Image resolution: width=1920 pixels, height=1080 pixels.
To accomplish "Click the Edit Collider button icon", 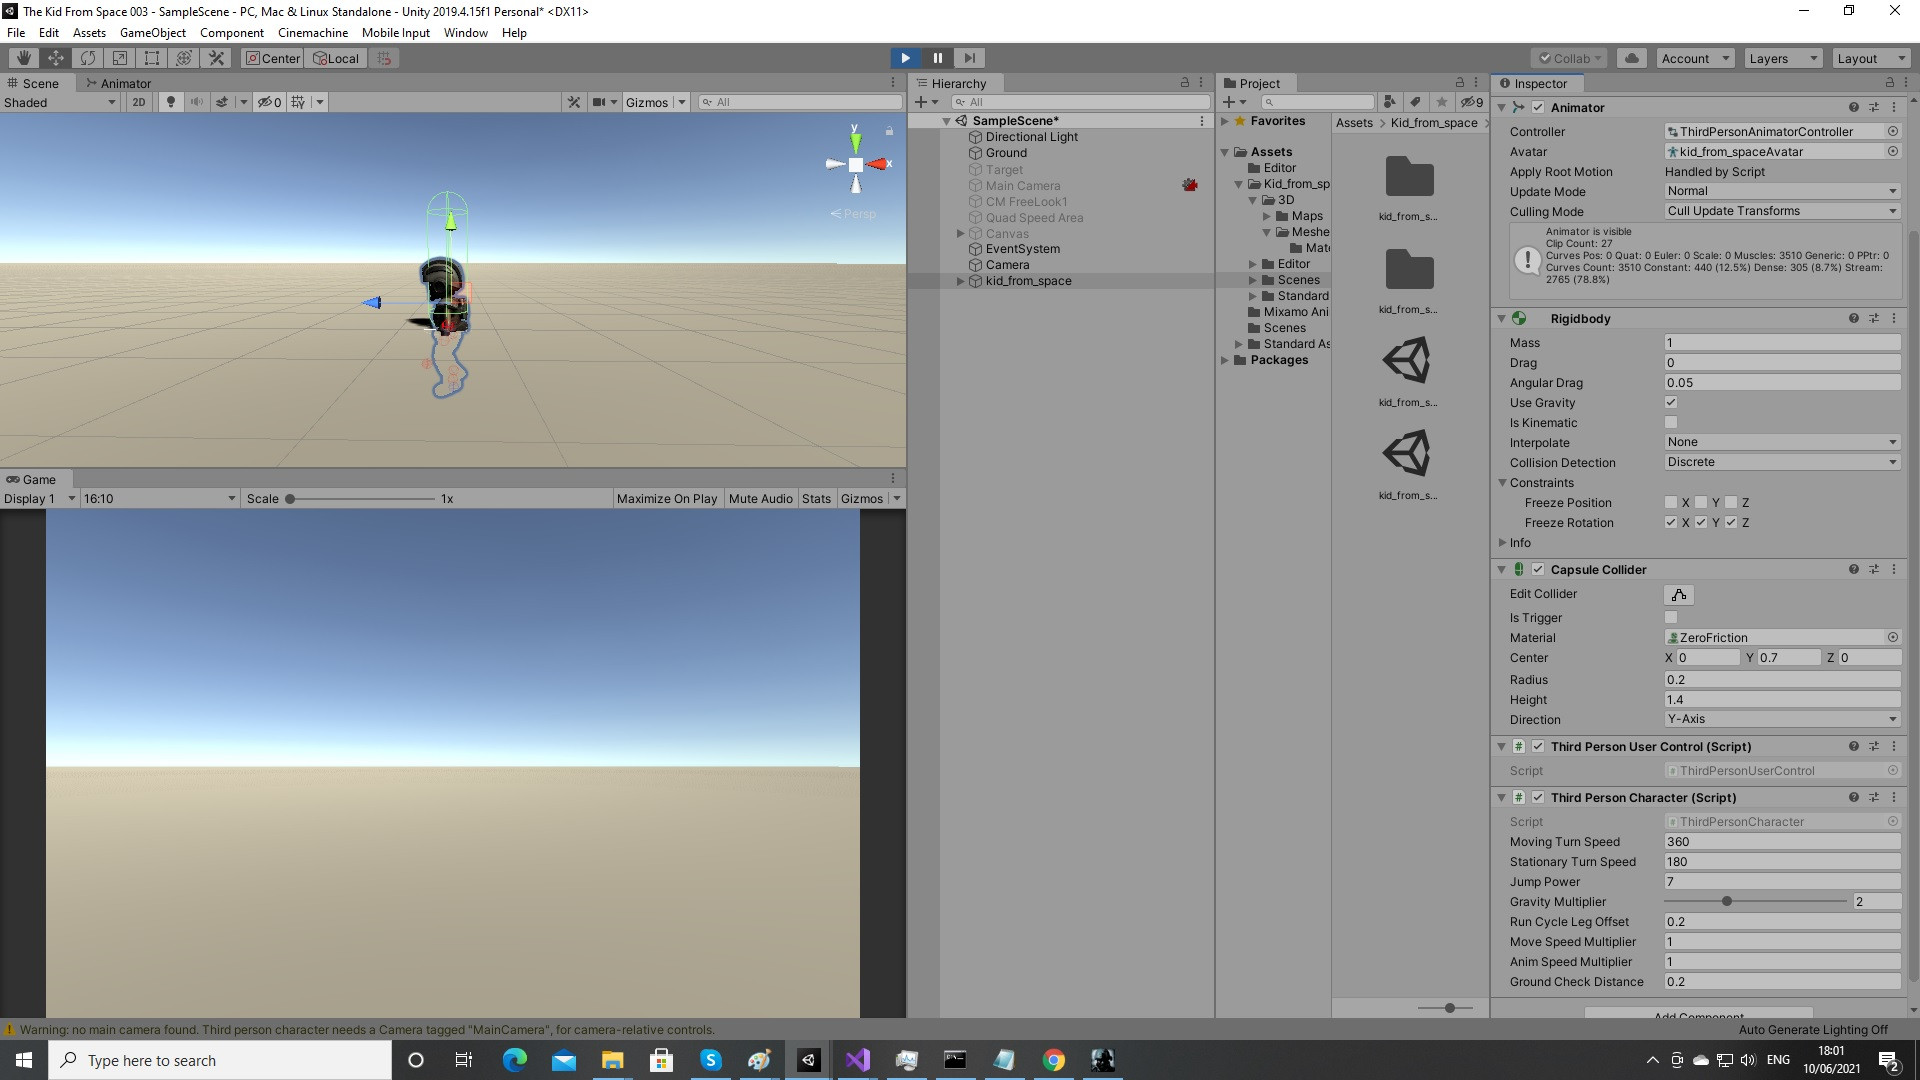I will click(x=1679, y=595).
